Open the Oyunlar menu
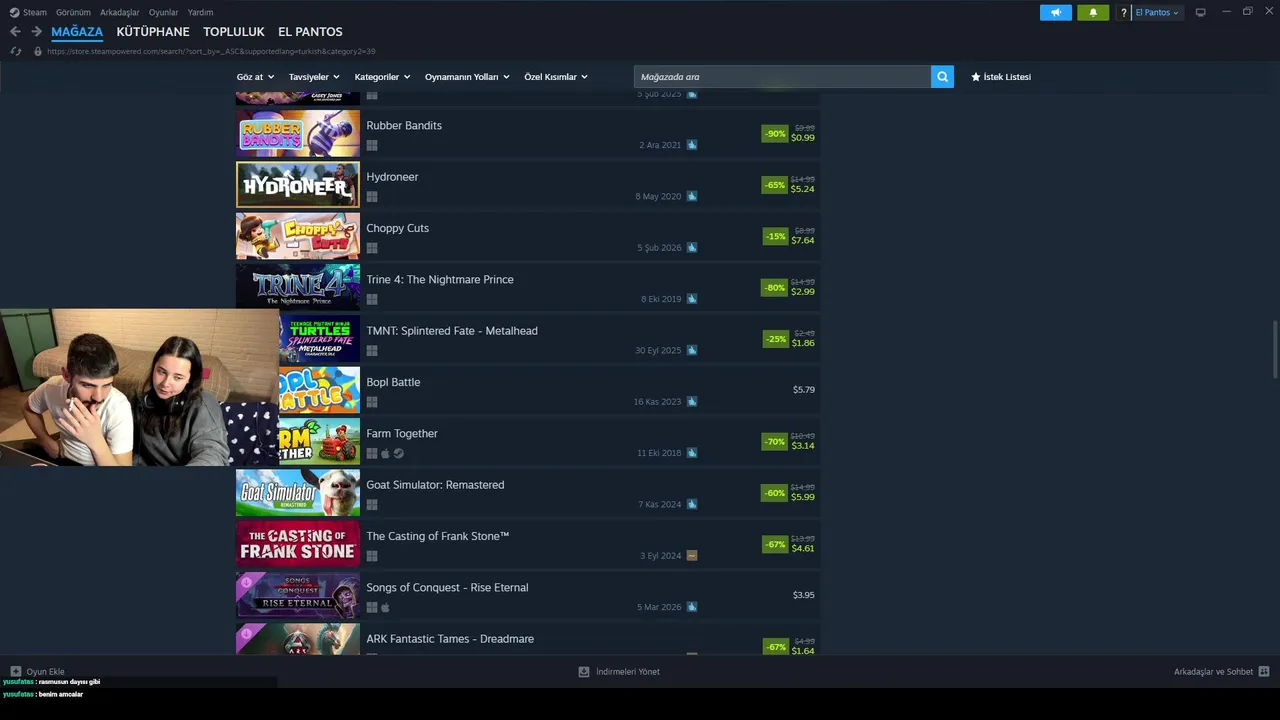The image size is (1280, 720). click(164, 12)
